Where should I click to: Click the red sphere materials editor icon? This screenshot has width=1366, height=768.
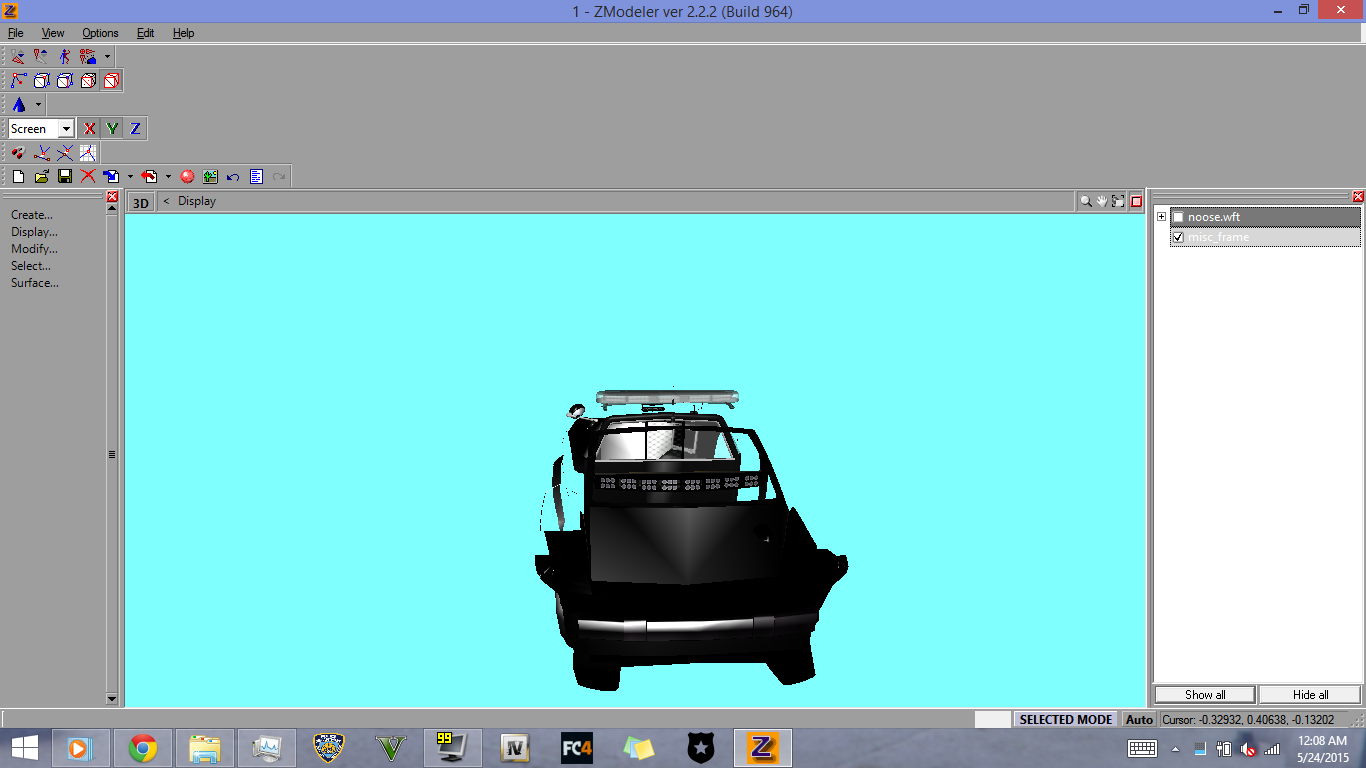[187, 177]
